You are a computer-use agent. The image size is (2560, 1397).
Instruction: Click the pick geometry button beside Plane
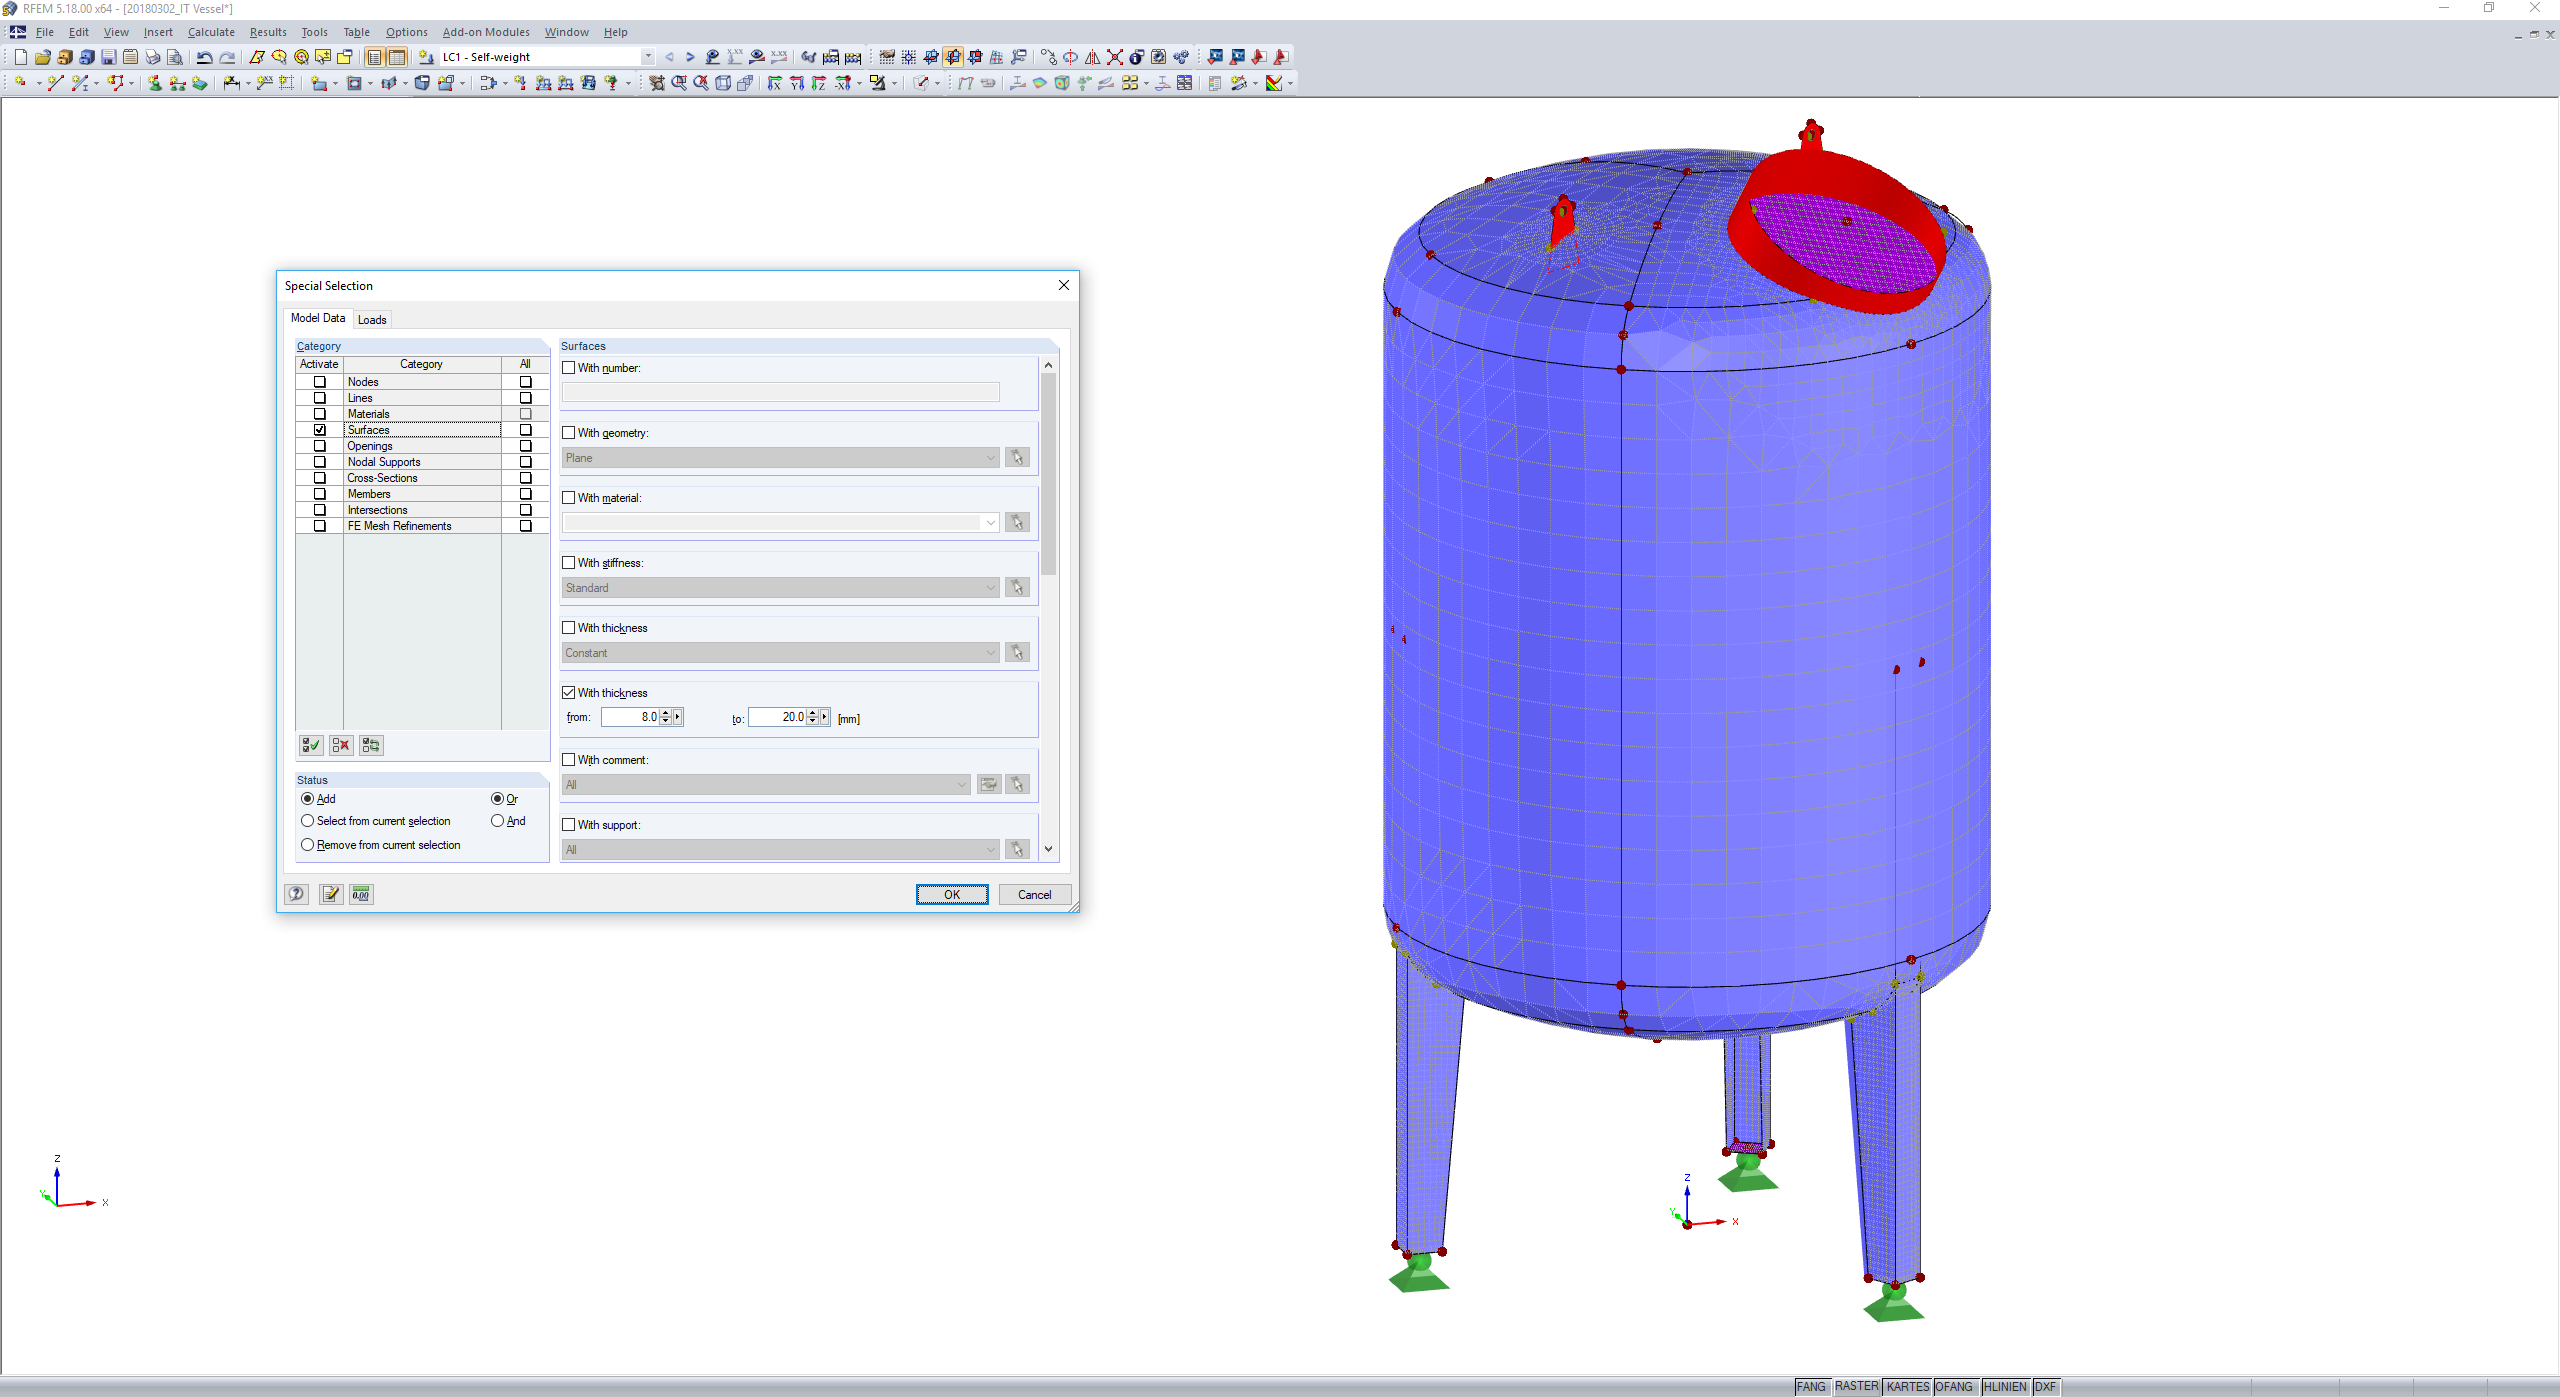click(x=1017, y=458)
